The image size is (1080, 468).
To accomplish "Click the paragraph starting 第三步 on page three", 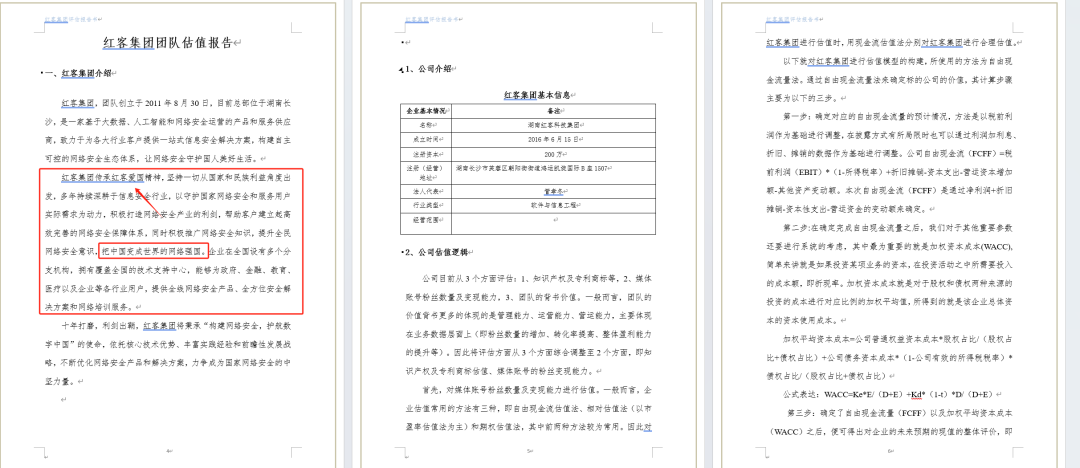I will point(892,422).
